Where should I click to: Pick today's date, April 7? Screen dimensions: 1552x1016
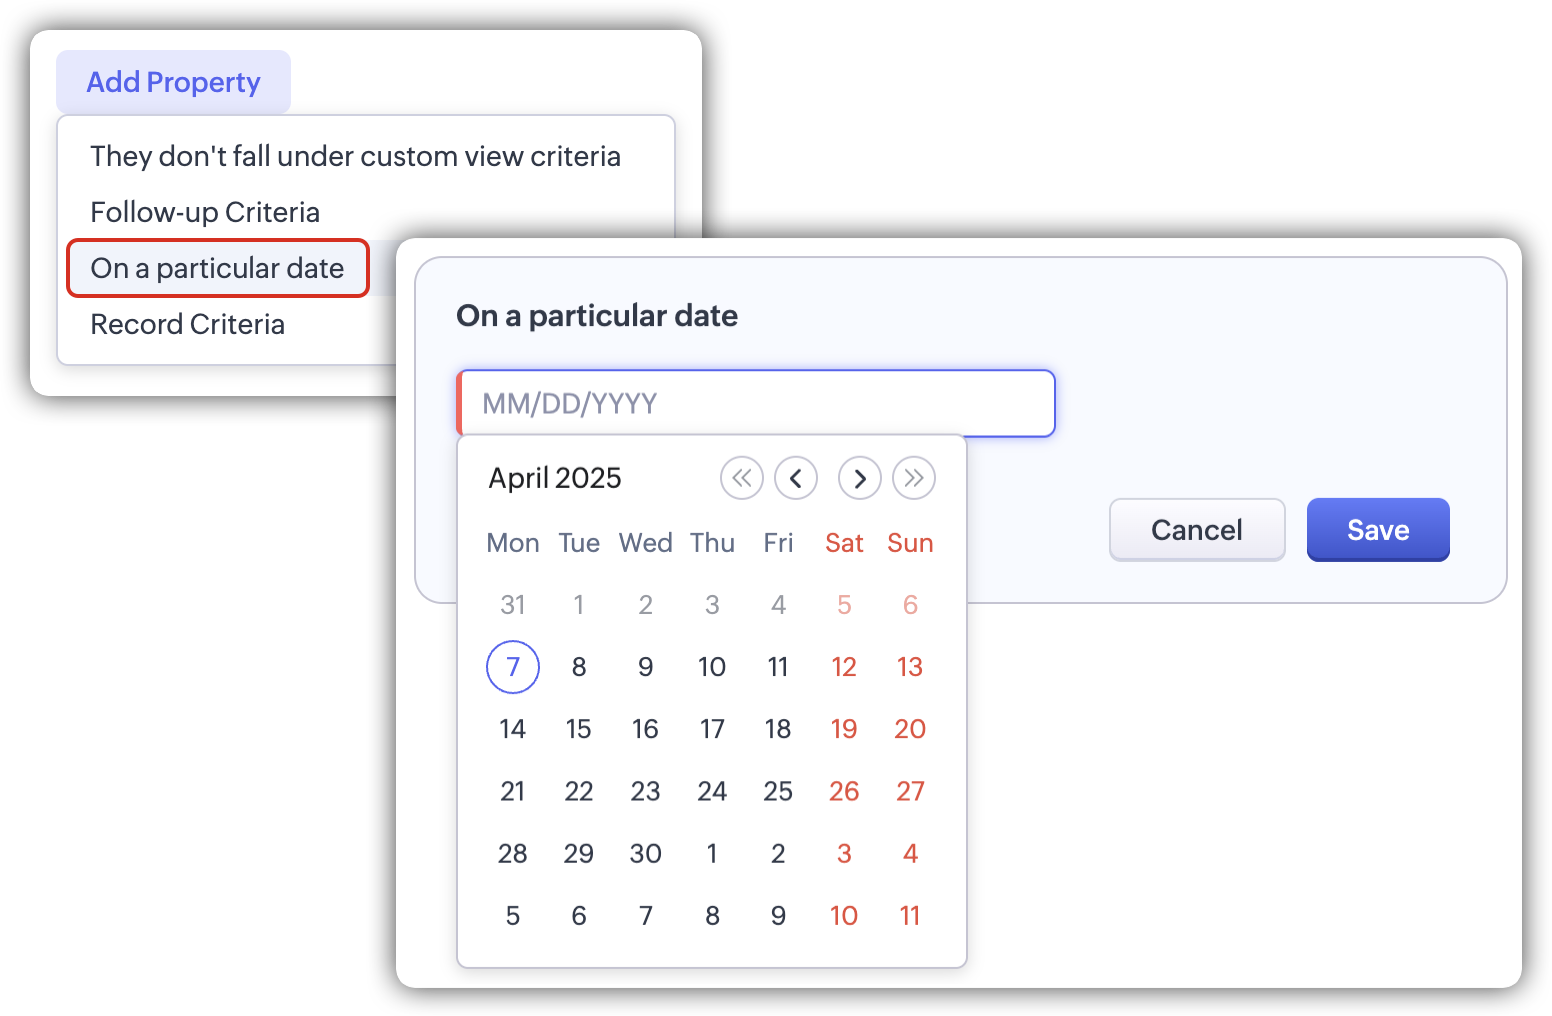pyautogui.click(x=513, y=667)
